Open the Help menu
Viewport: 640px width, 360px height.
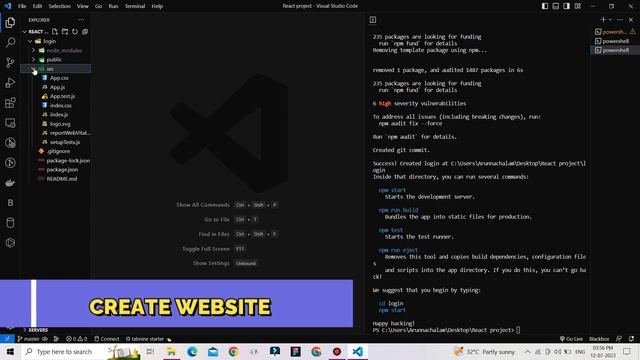[157, 6]
